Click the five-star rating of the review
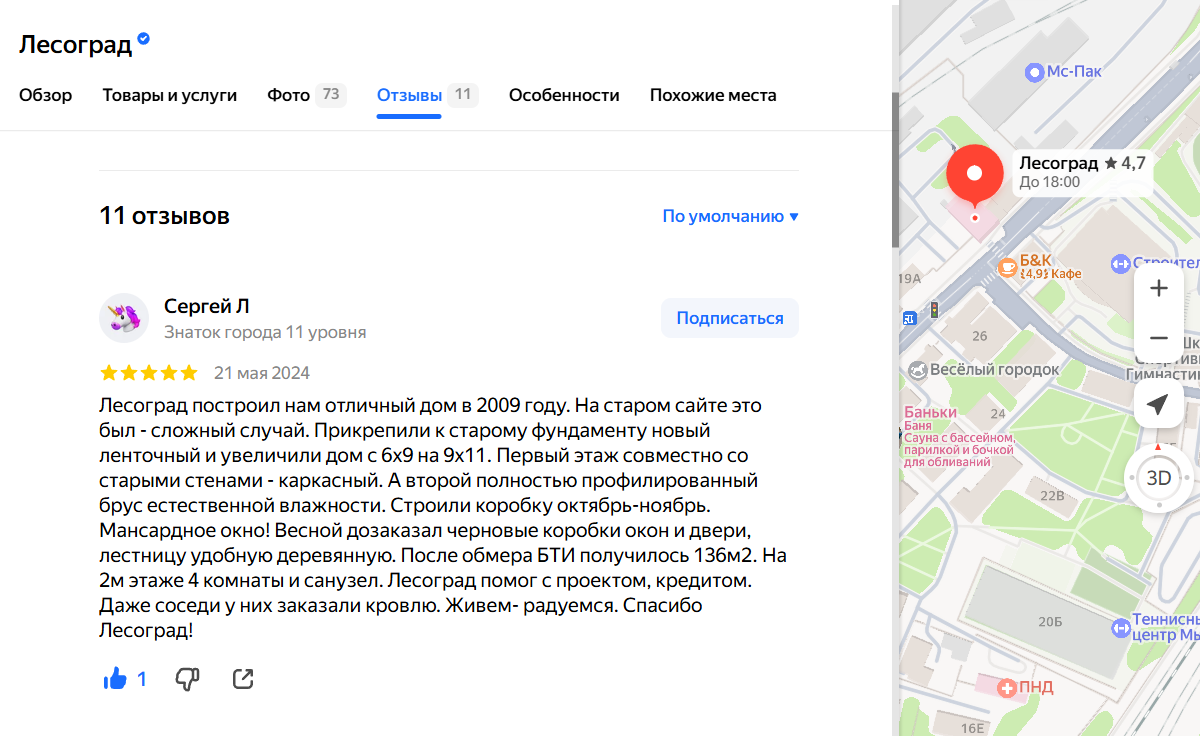Screen dimensions: 1200x736 (x=149, y=373)
